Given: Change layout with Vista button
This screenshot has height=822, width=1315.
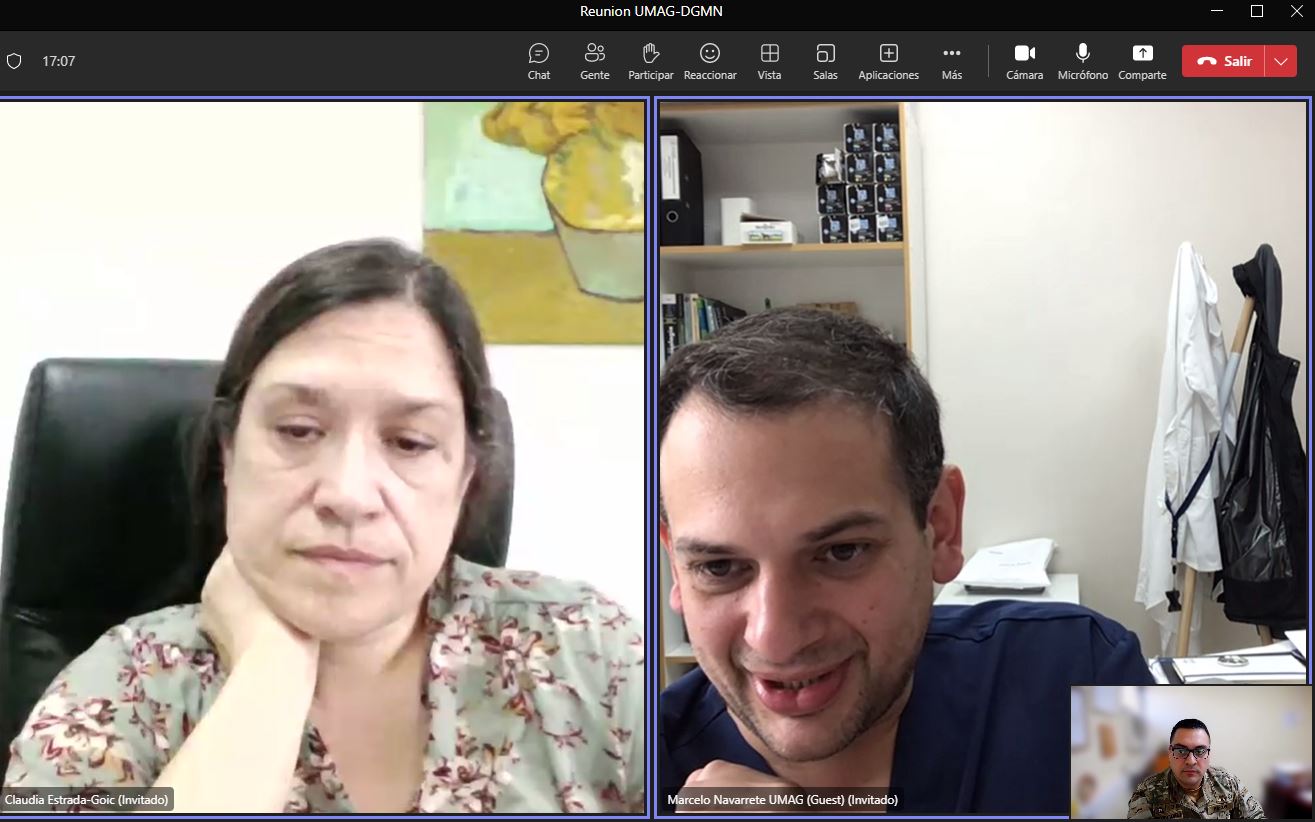Looking at the screenshot, I should [769, 61].
